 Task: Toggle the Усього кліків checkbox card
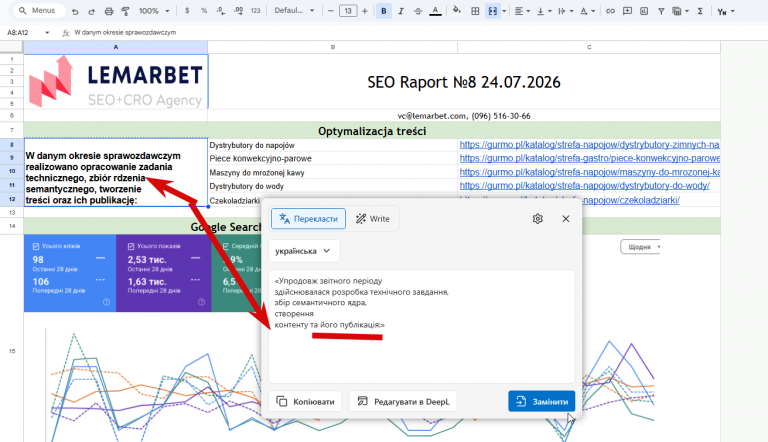36,246
